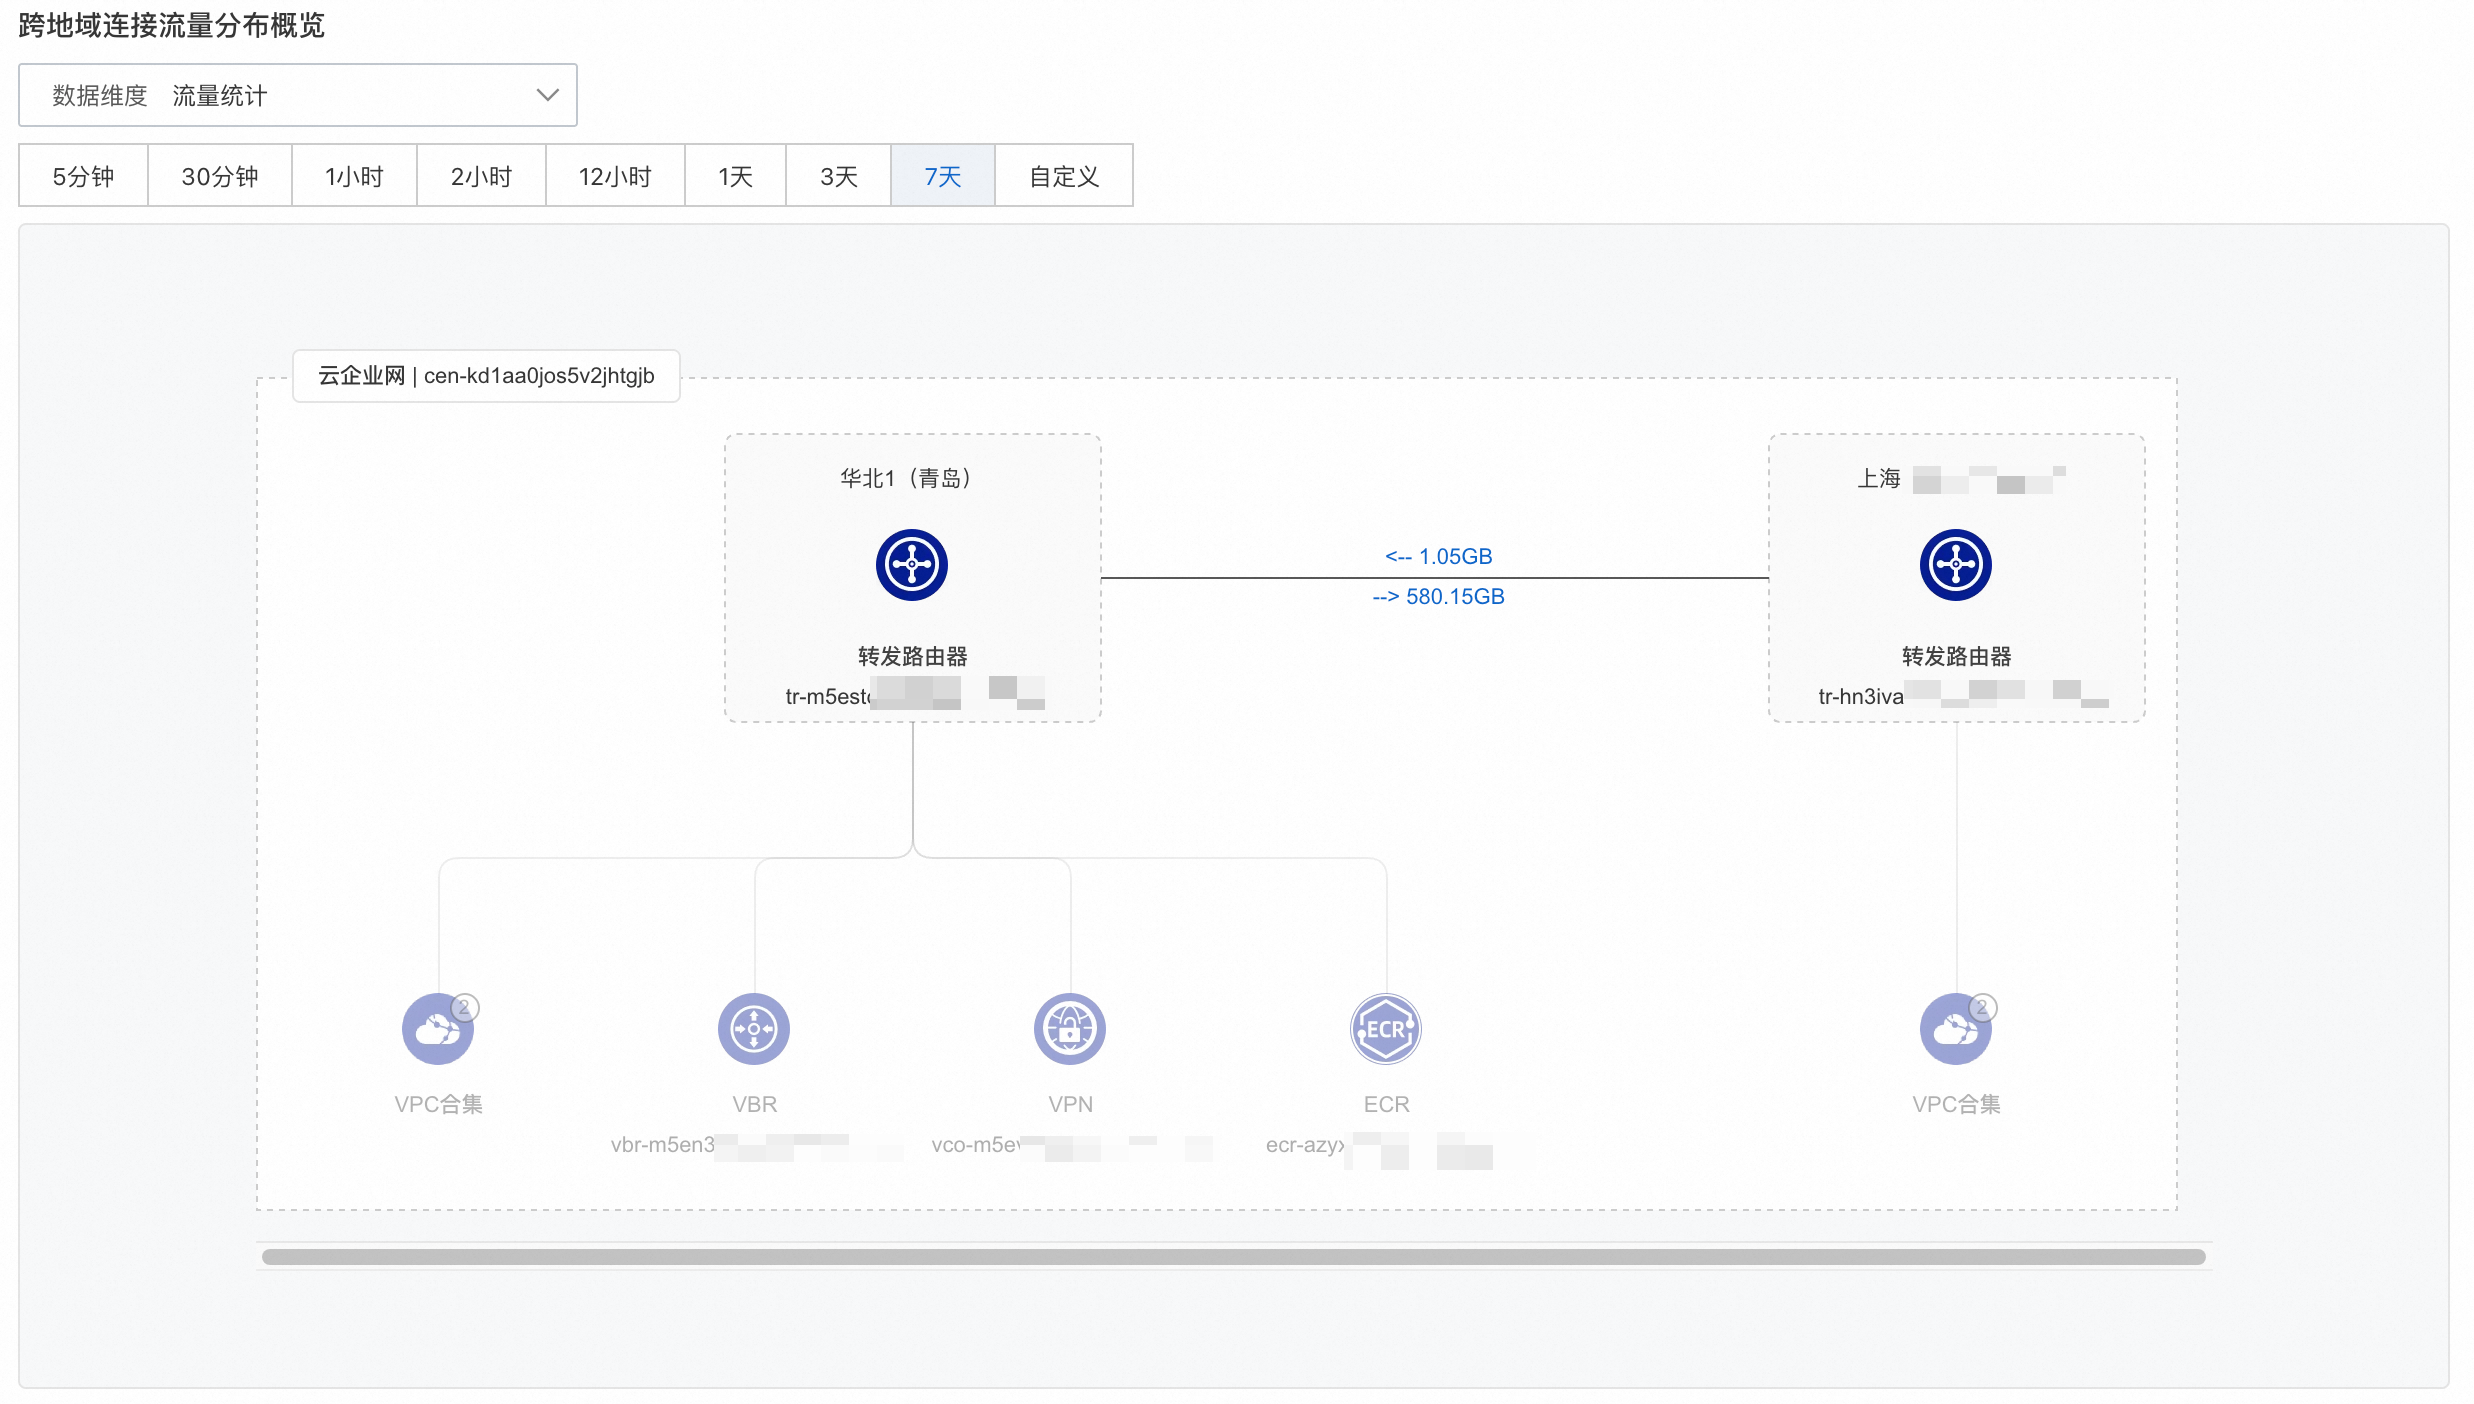Choose the 3天 time range

pos(838,176)
